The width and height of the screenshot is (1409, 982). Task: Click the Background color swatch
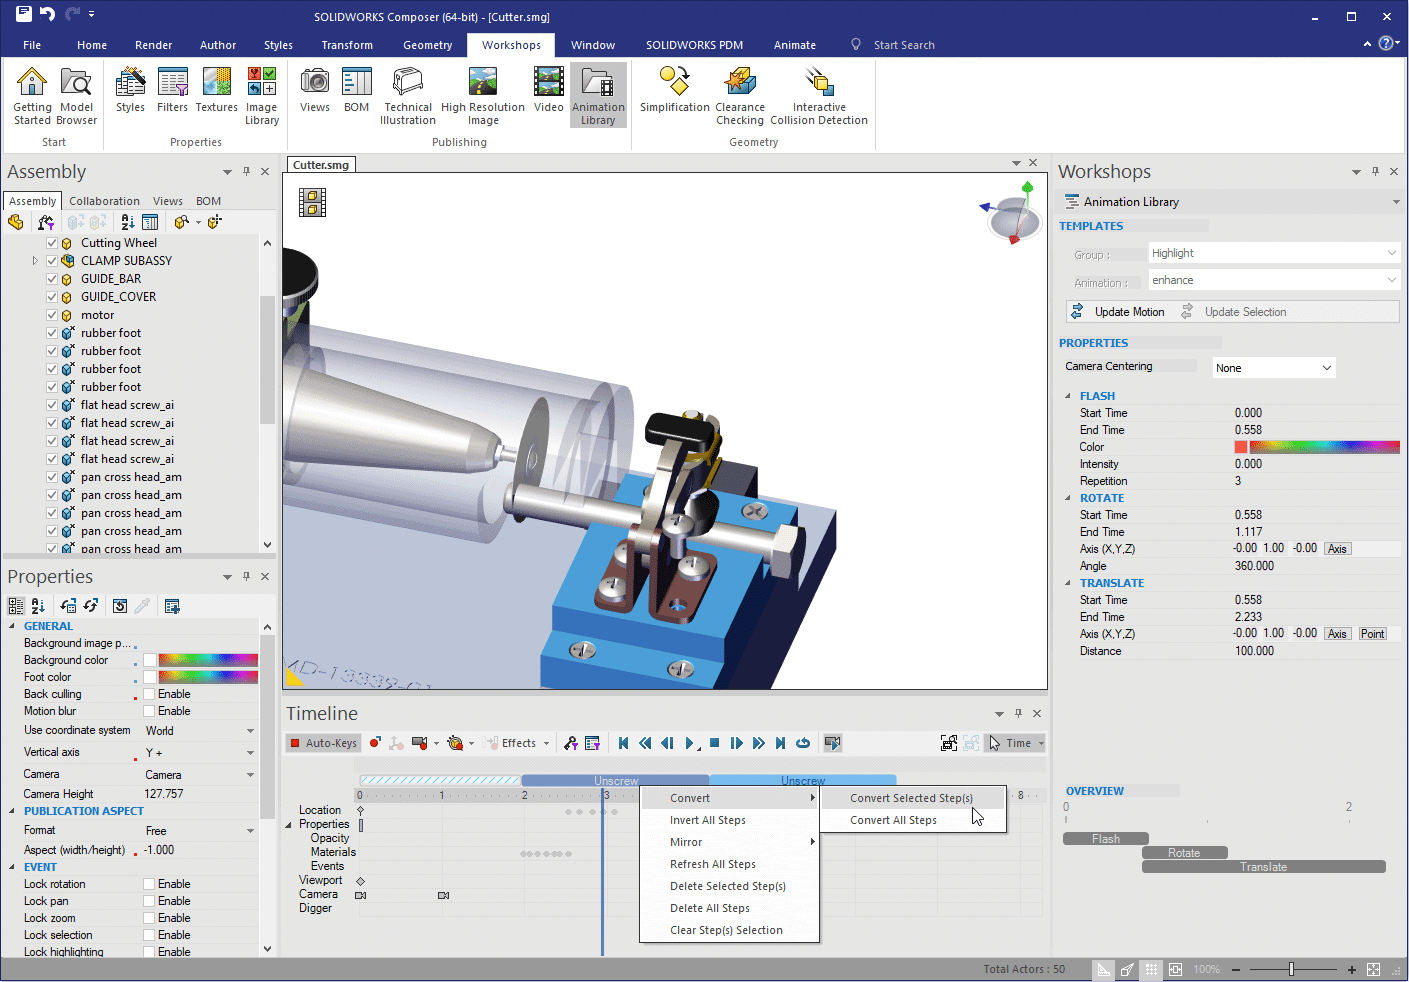(150, 660)
